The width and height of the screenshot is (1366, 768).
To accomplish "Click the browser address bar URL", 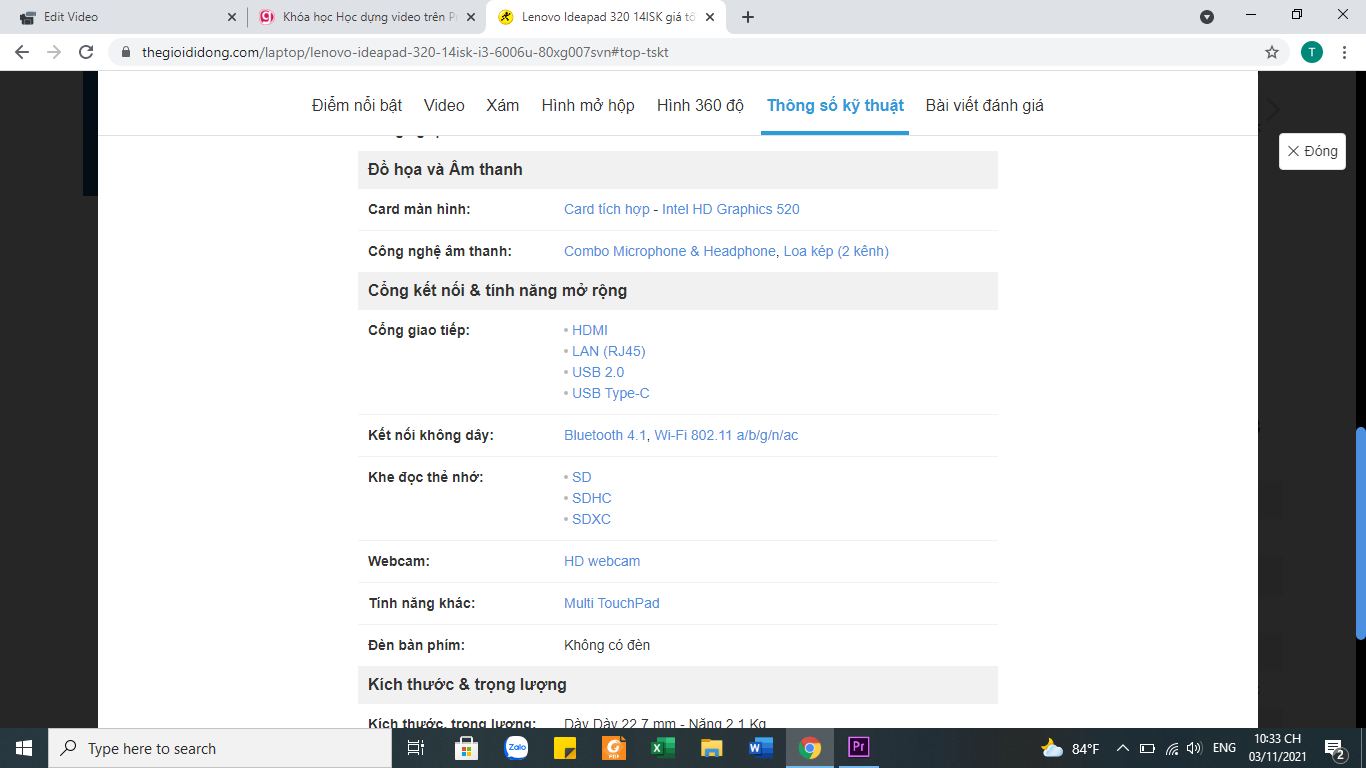I will (405, 52).
